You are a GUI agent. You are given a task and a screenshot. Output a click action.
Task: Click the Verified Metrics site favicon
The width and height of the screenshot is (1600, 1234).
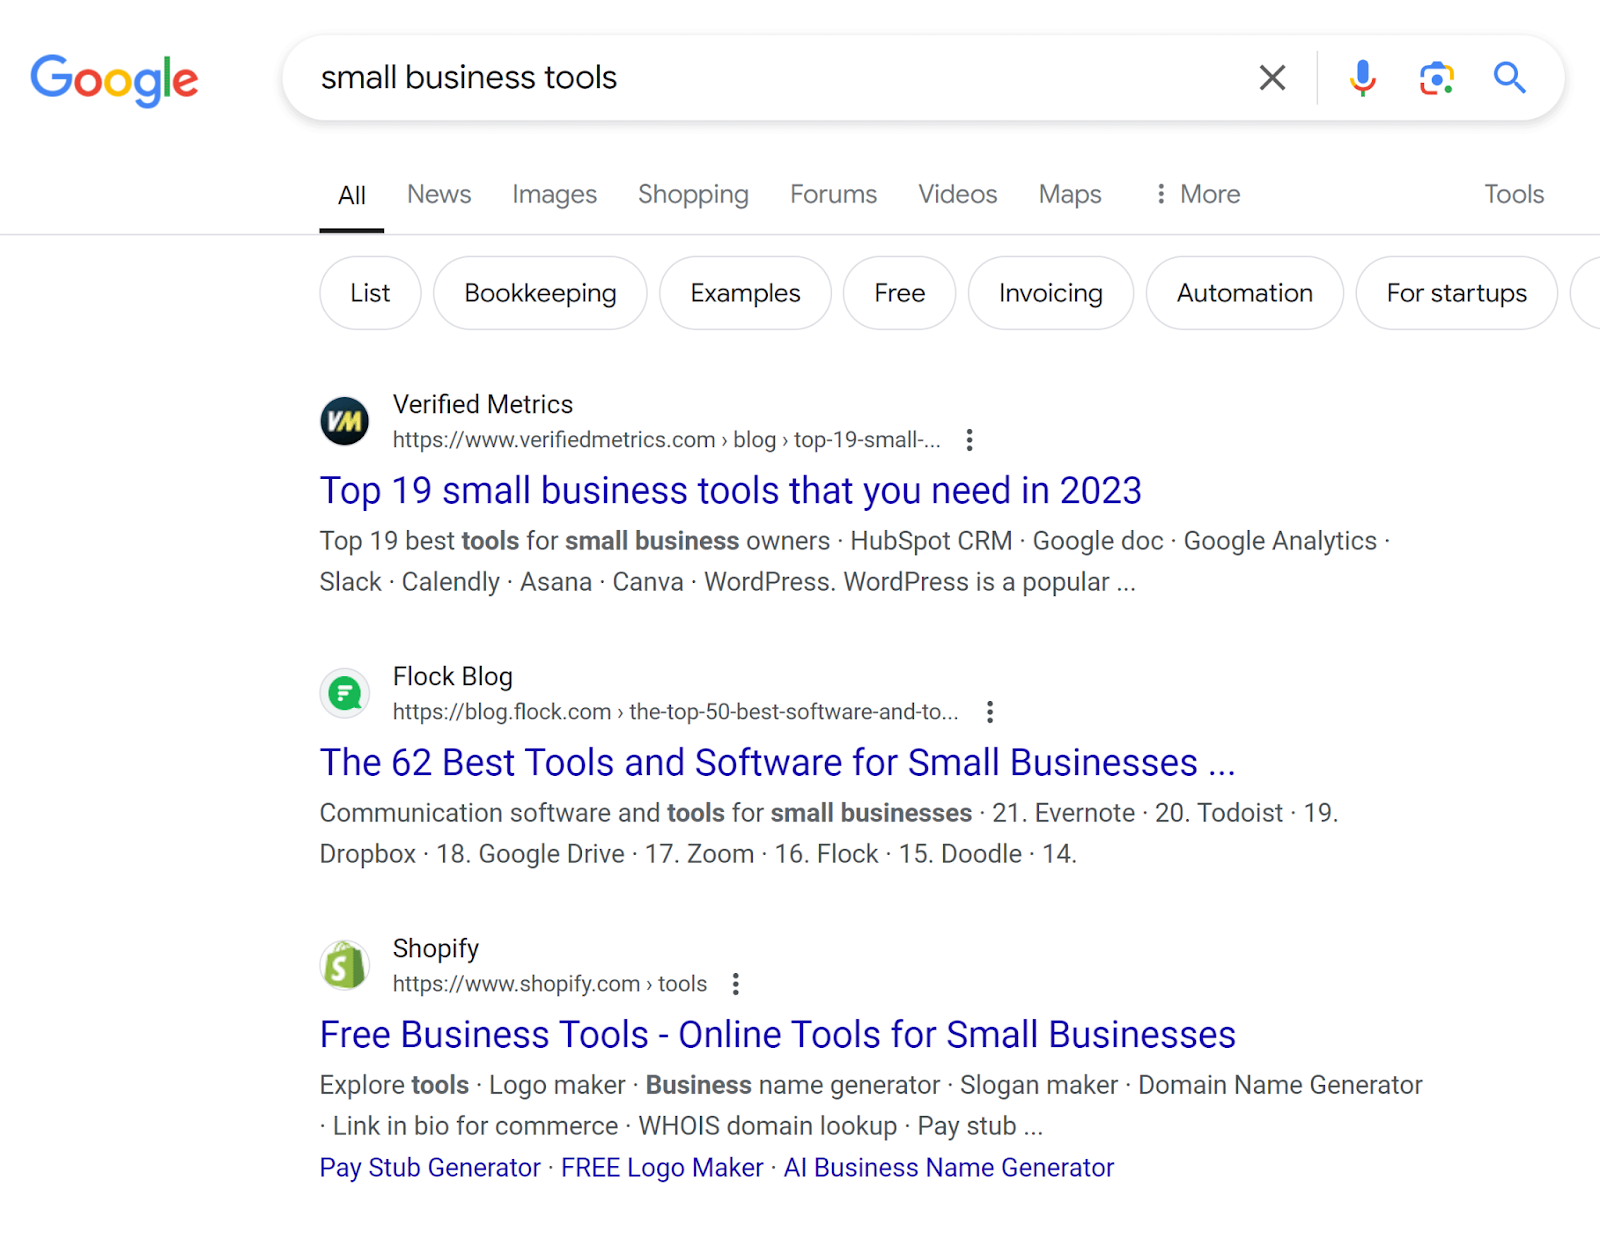344,421
